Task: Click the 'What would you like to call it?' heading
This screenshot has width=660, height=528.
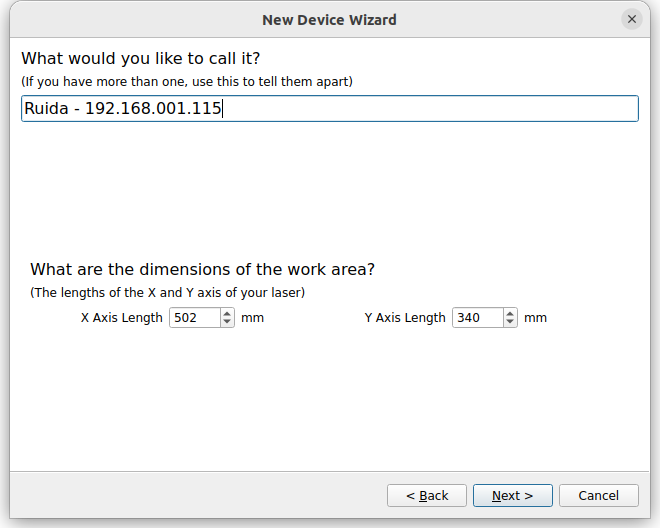Action: (x=141, y=59)
